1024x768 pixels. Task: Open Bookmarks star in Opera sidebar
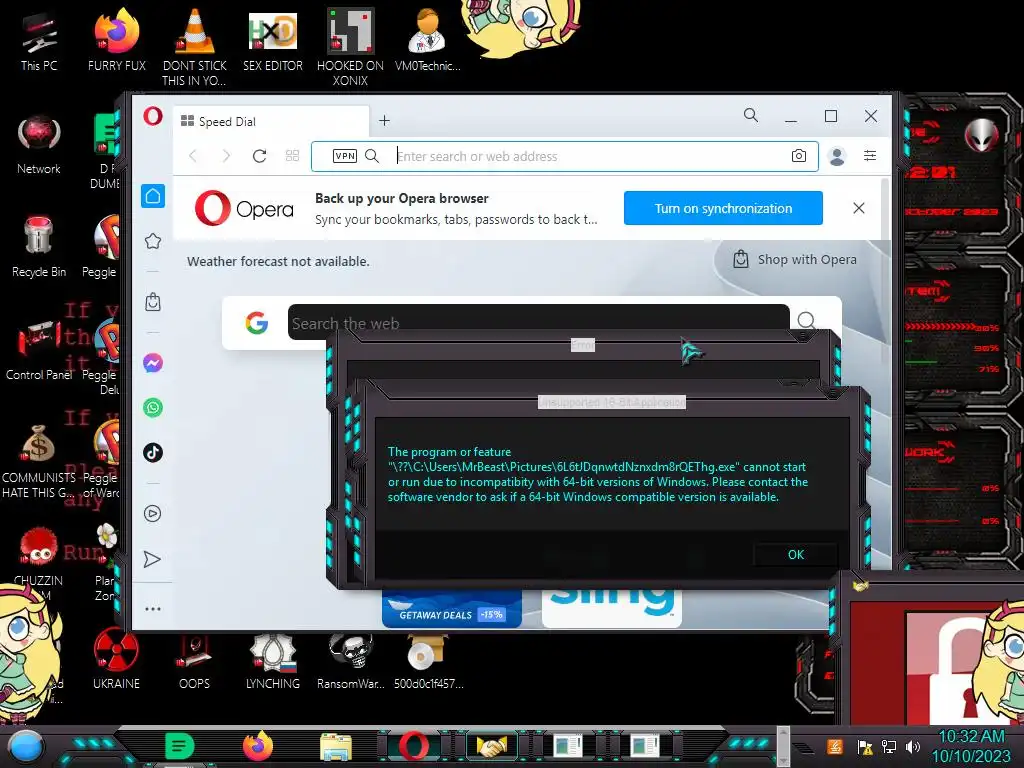(153, 241)
